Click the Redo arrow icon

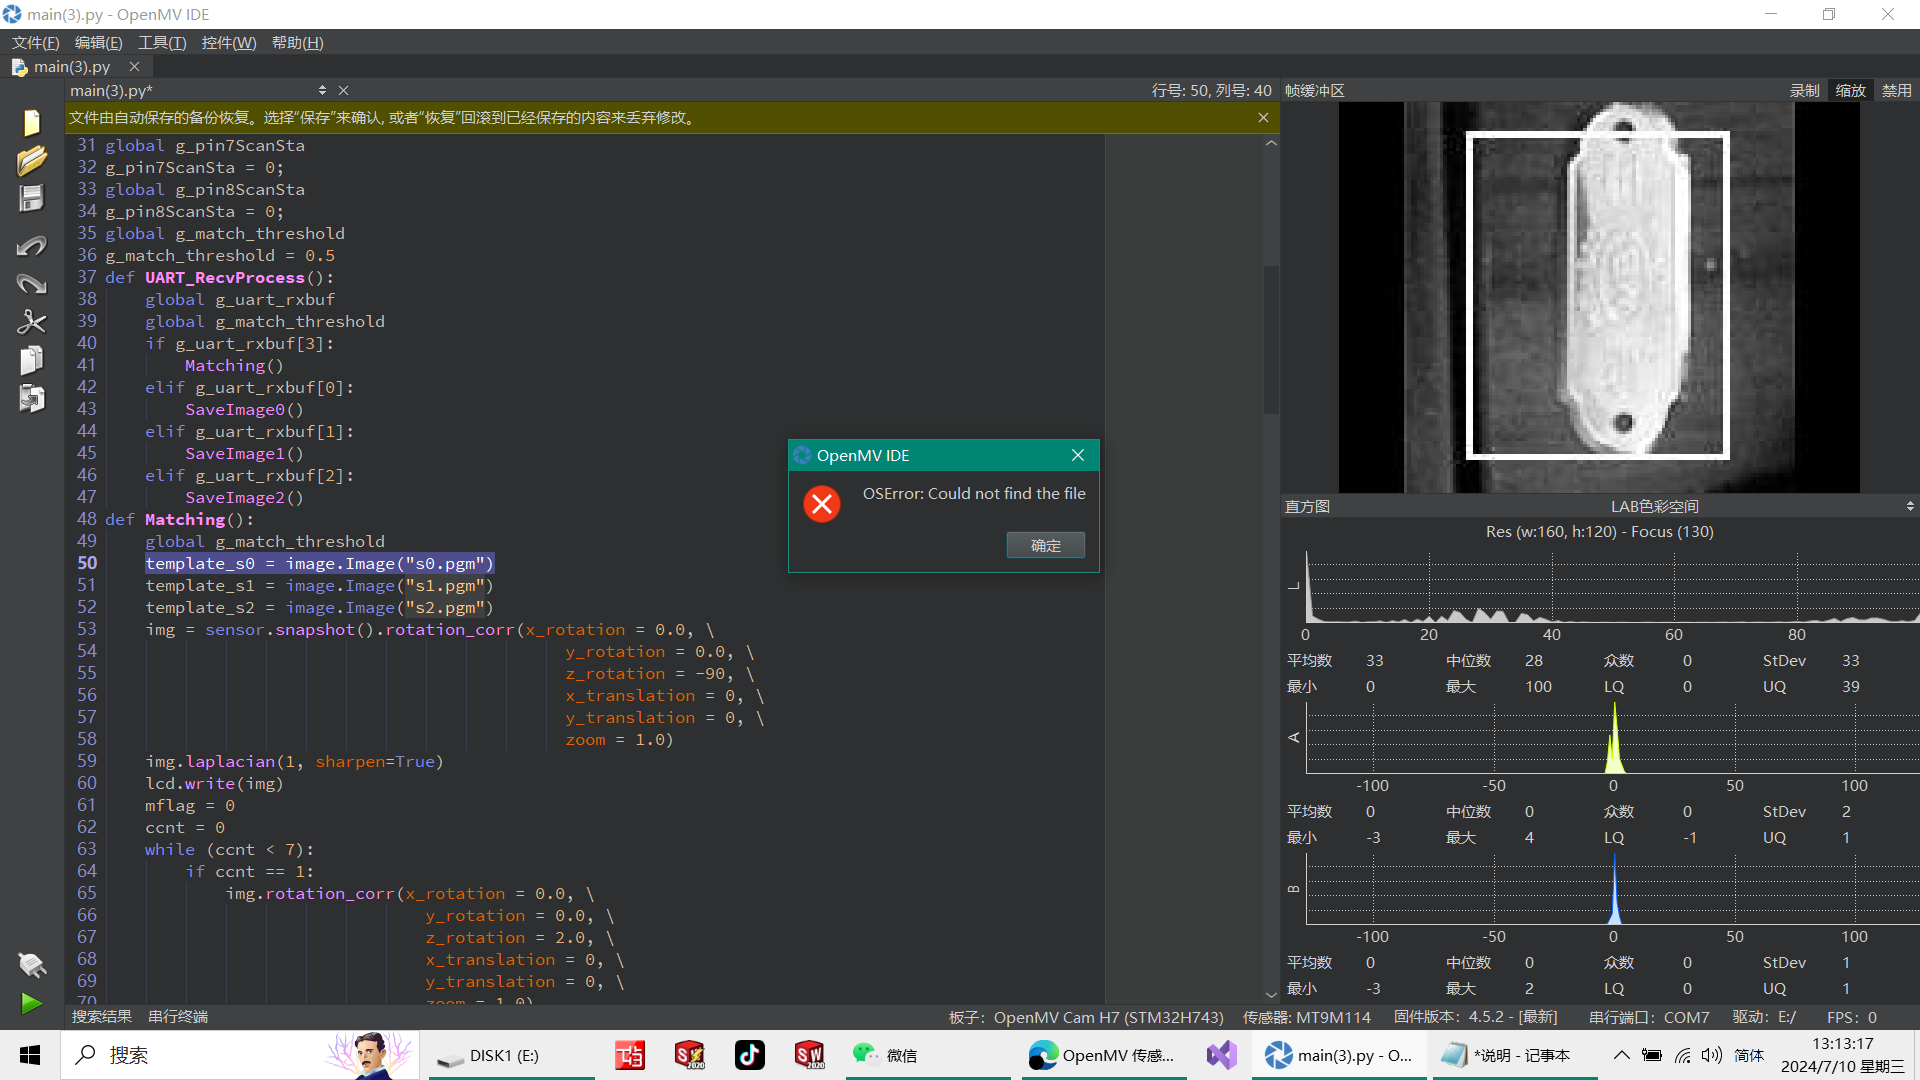pos(31,284)
